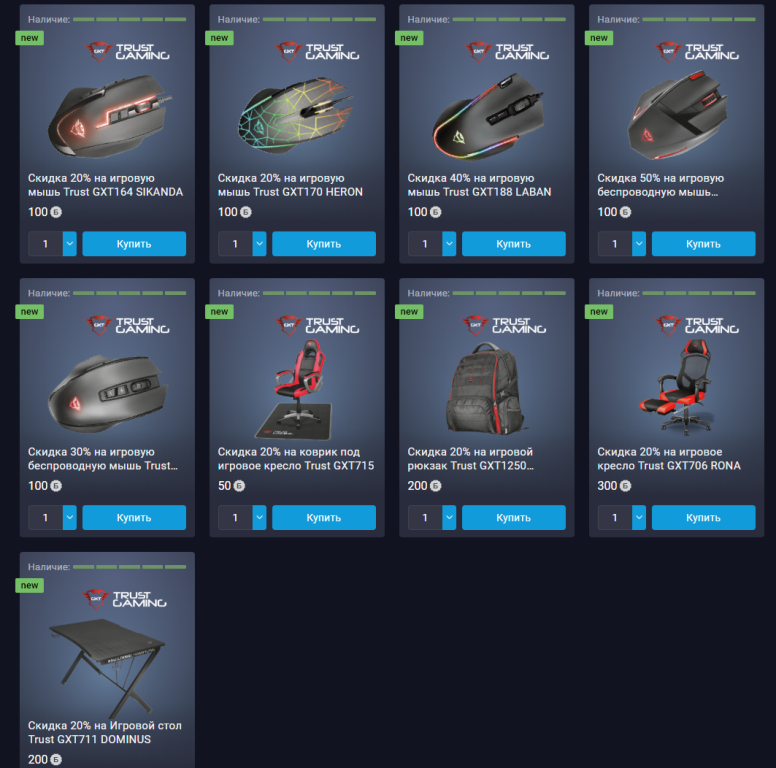
Task: Buy the 50% wireless mouse discount
Action: (704, 244)
